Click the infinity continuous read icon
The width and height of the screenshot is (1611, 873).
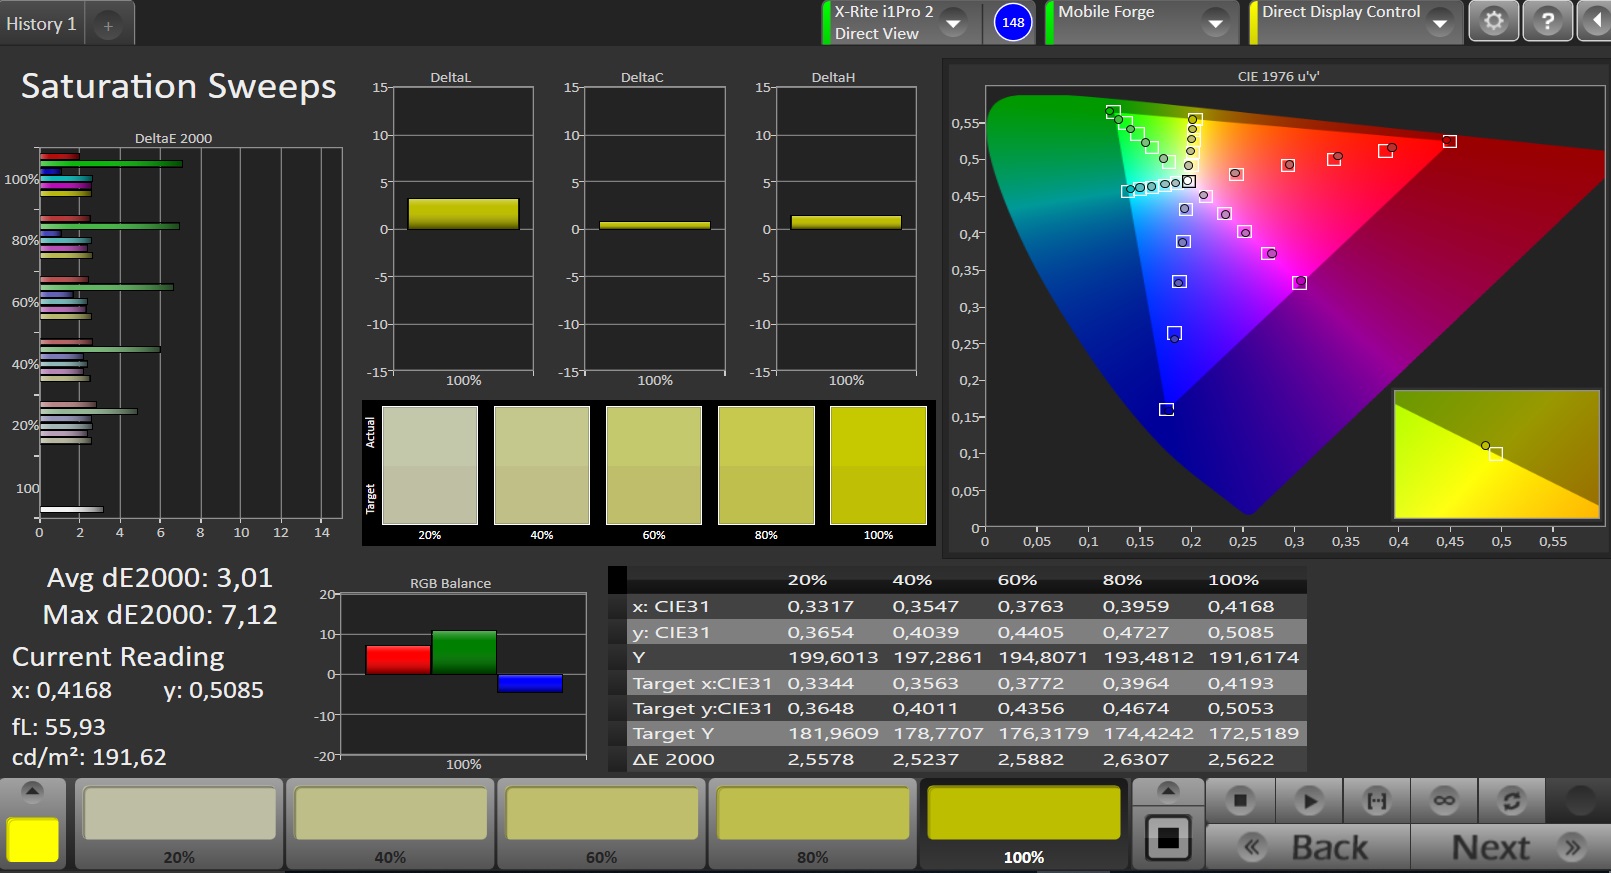coord(1444,801)
